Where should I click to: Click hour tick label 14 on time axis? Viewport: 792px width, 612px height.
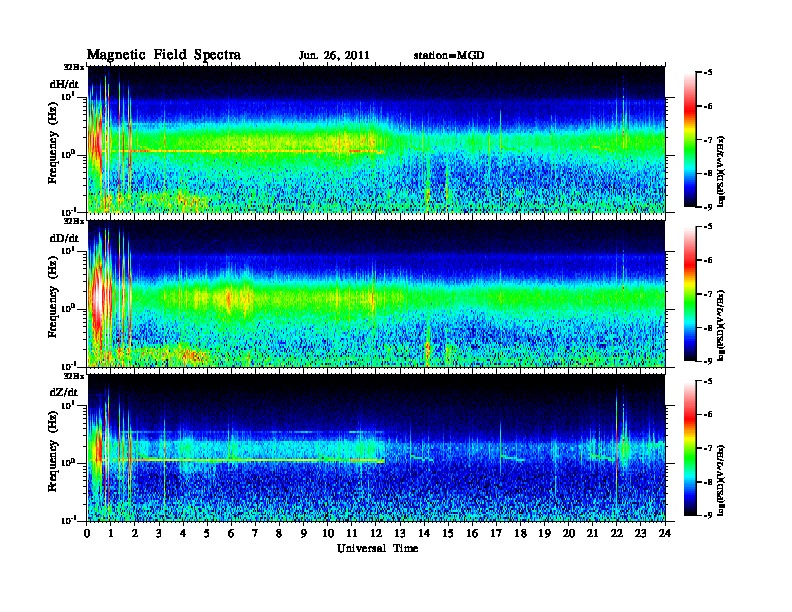click(424, 534)
